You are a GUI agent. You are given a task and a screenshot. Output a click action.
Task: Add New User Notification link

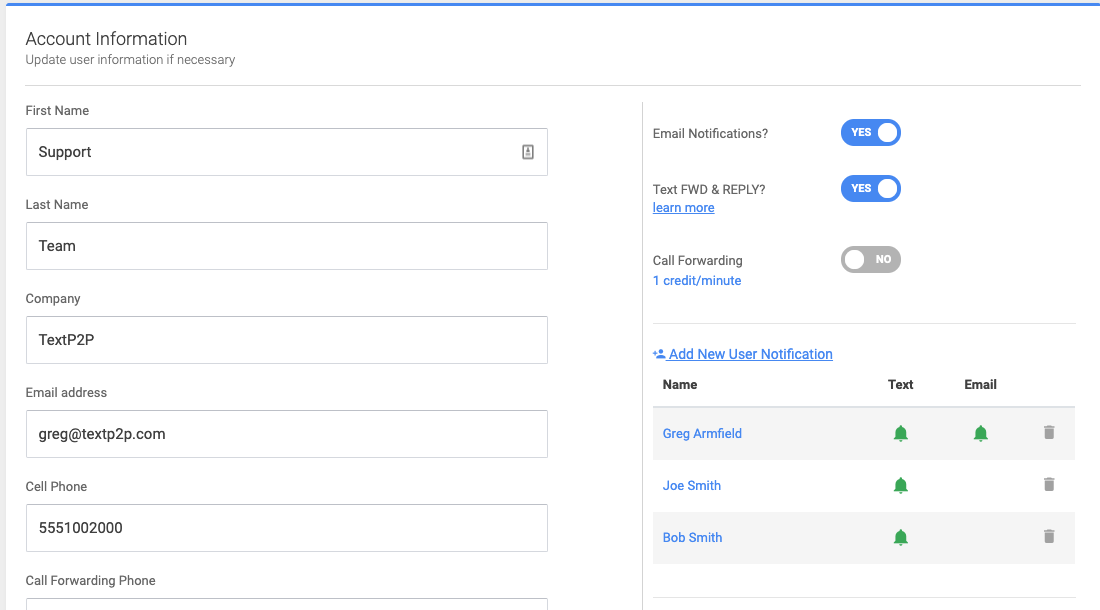coord(751,354)
